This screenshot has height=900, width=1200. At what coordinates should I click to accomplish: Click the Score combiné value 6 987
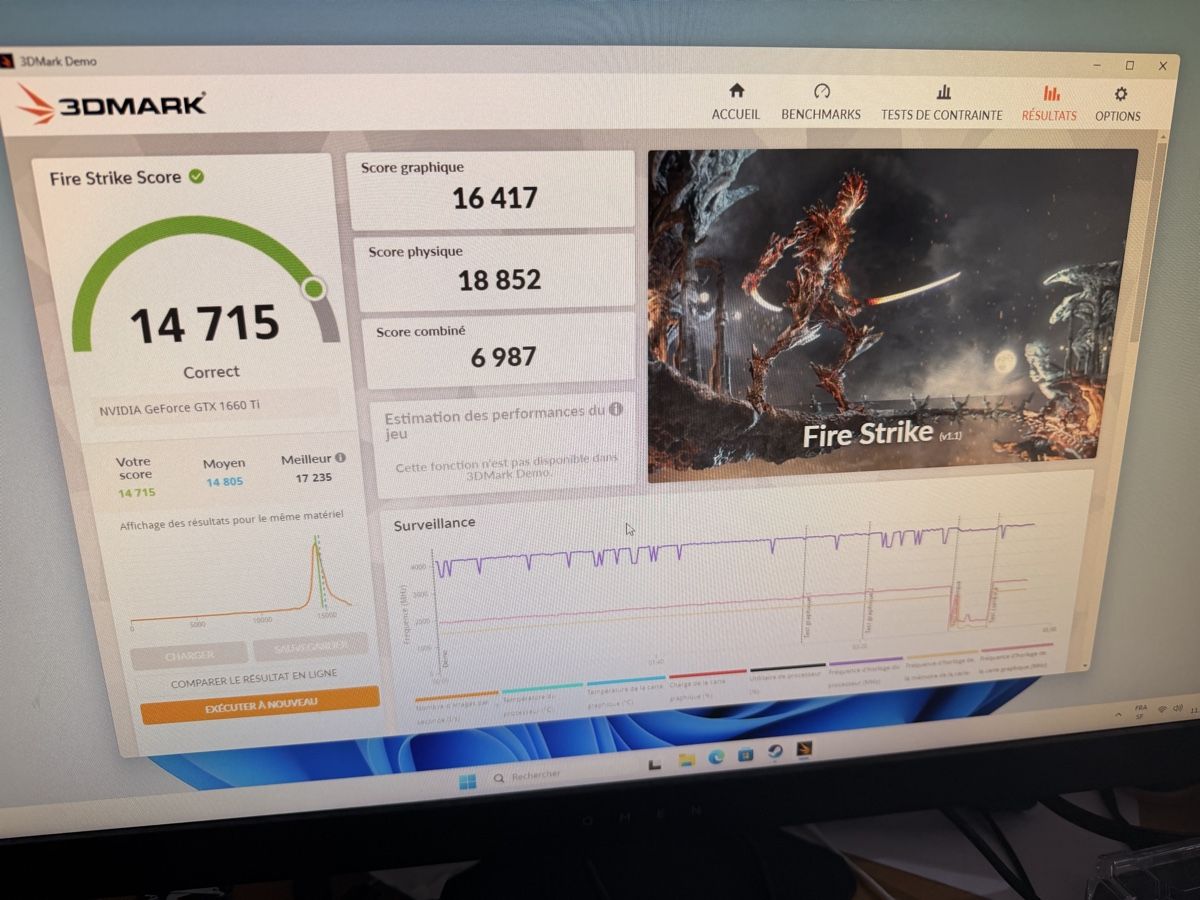(x=503, y=356)
